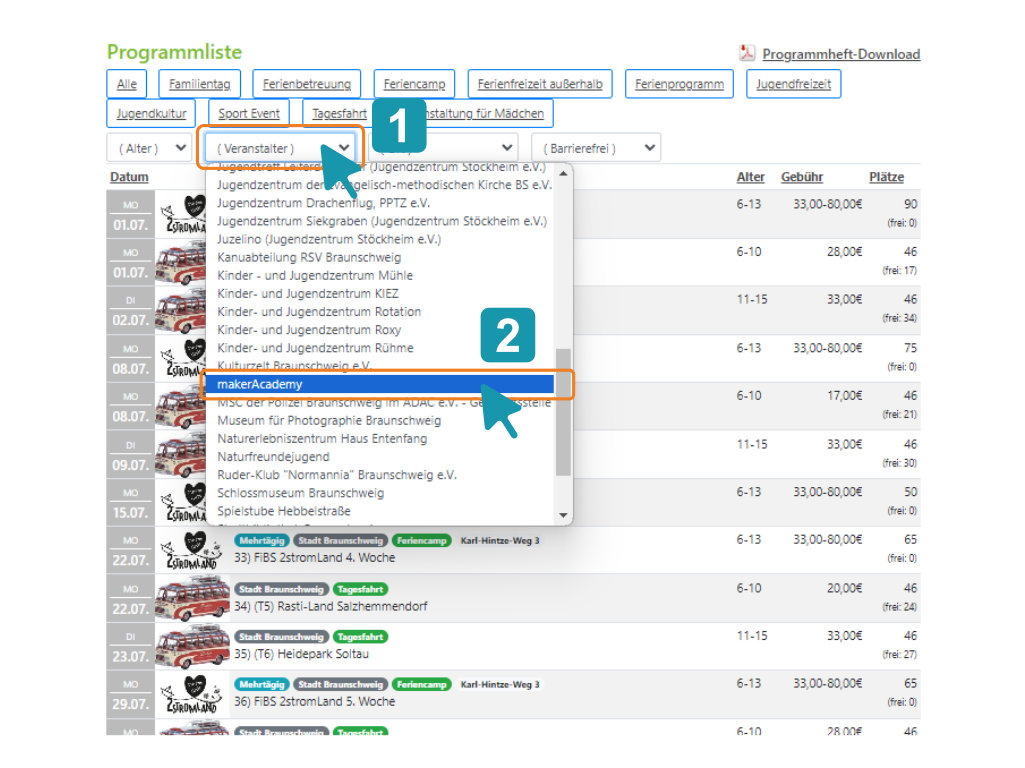Click the PDF icon beside Programmheft-Download
The height and width of the screenshot is (768, 1025).
[747, 53]
